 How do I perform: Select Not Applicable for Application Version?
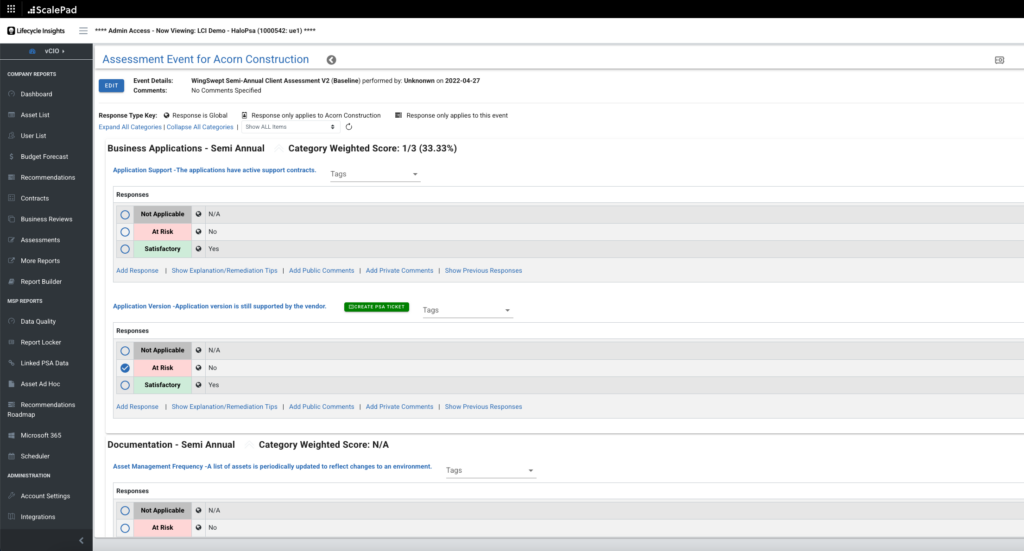pos(125,351)
